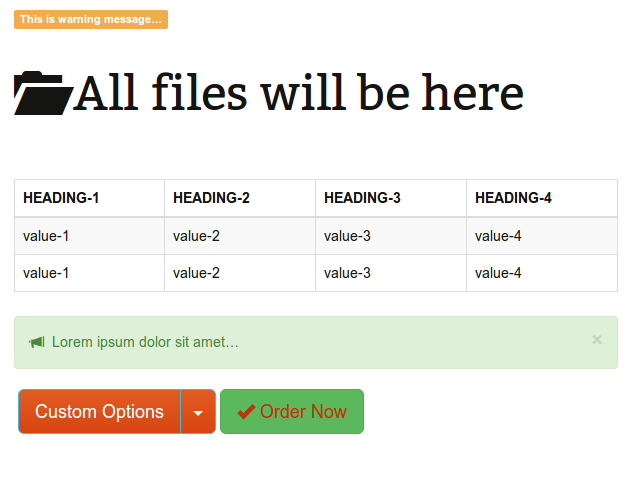Open the Custom Options dropdown caret
Viewport: 636px width, 489px height.
coord(198,412)
